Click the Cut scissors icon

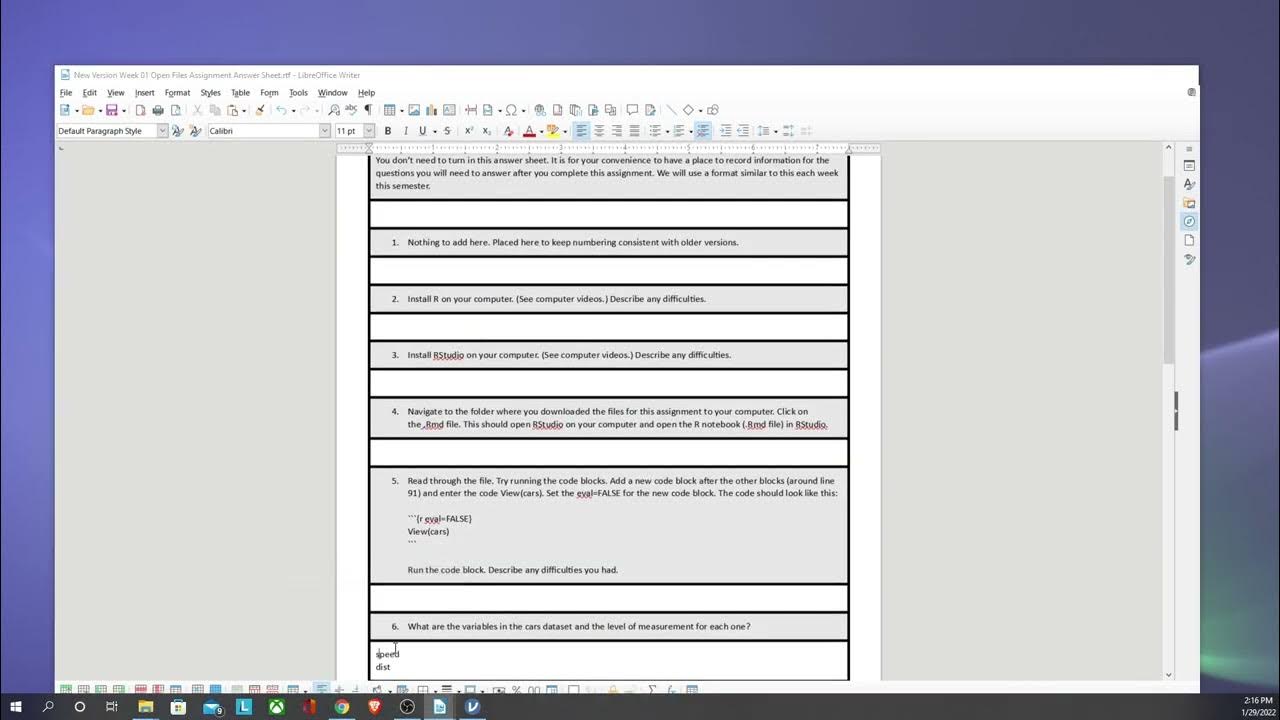[197, 110]
